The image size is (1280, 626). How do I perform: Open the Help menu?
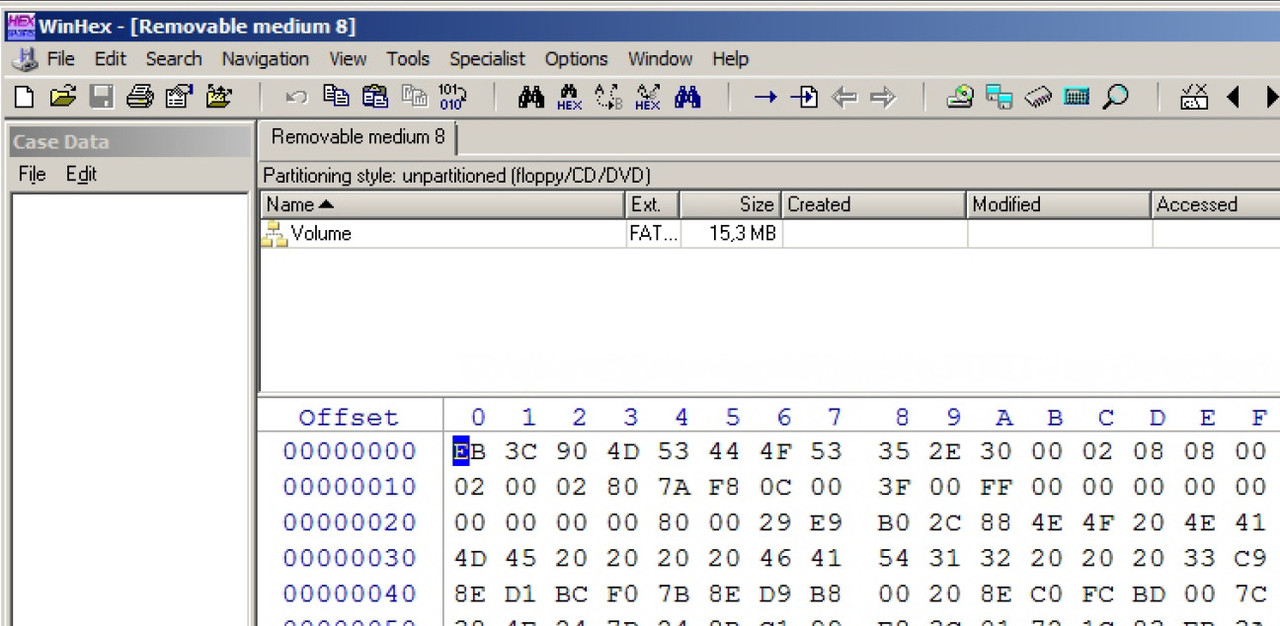click(730, 59)
